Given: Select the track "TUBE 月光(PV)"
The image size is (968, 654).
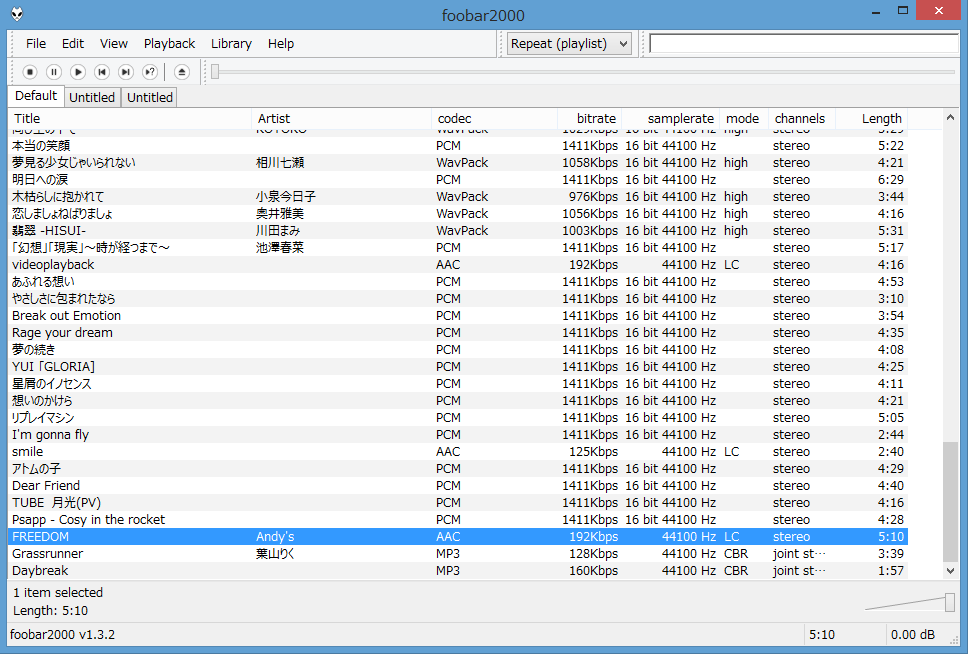Looking at the screenshot, I should (x=457, y=503).
